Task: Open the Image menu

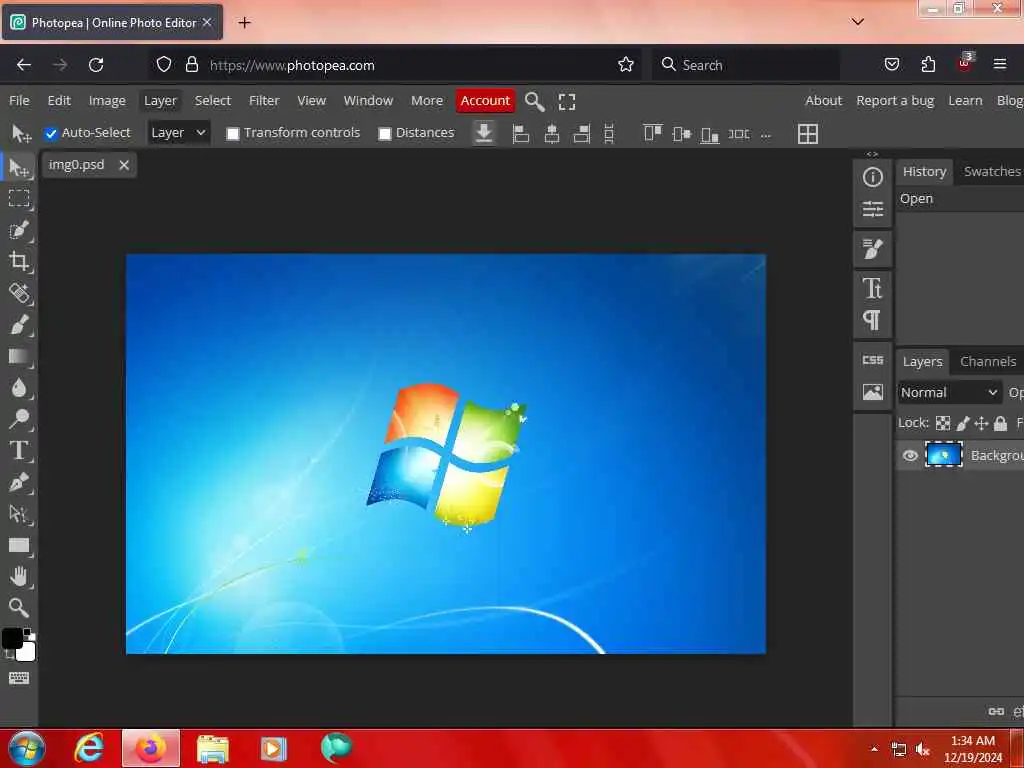Action: click(107, 101)
